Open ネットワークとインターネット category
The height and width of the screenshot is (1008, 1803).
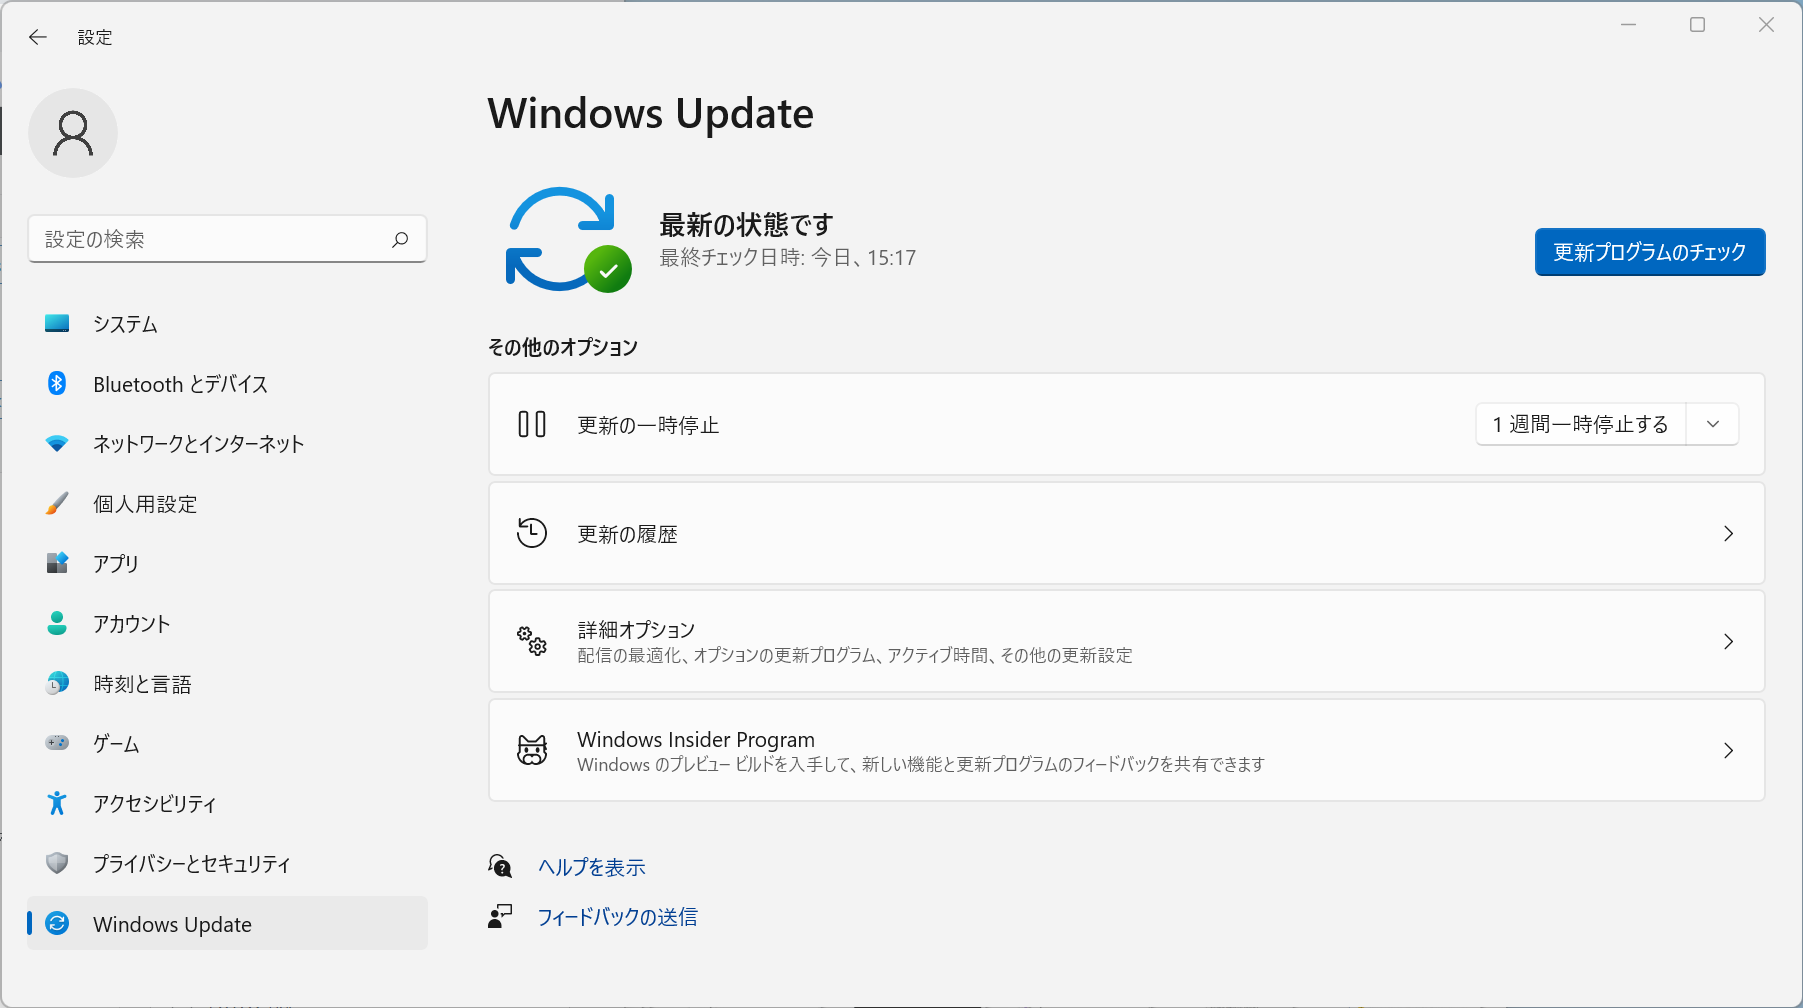(x=227, y=443)
